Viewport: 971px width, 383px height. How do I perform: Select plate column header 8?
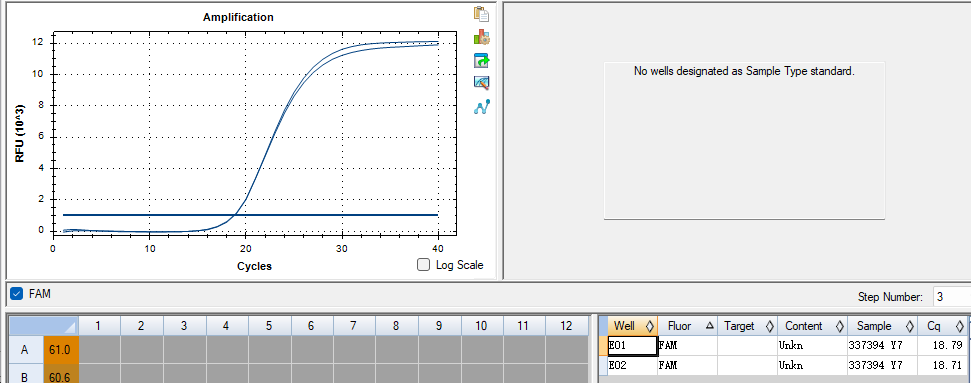pos(396,325)
